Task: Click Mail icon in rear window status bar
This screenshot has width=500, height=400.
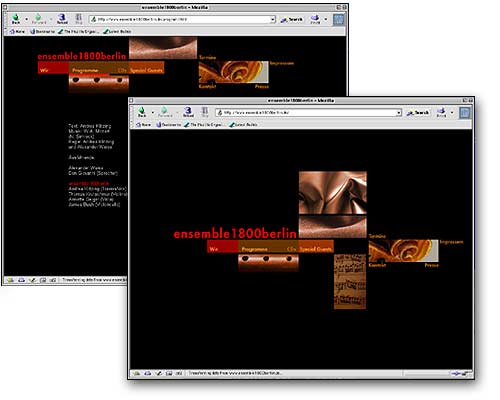Action: [21, 280]
